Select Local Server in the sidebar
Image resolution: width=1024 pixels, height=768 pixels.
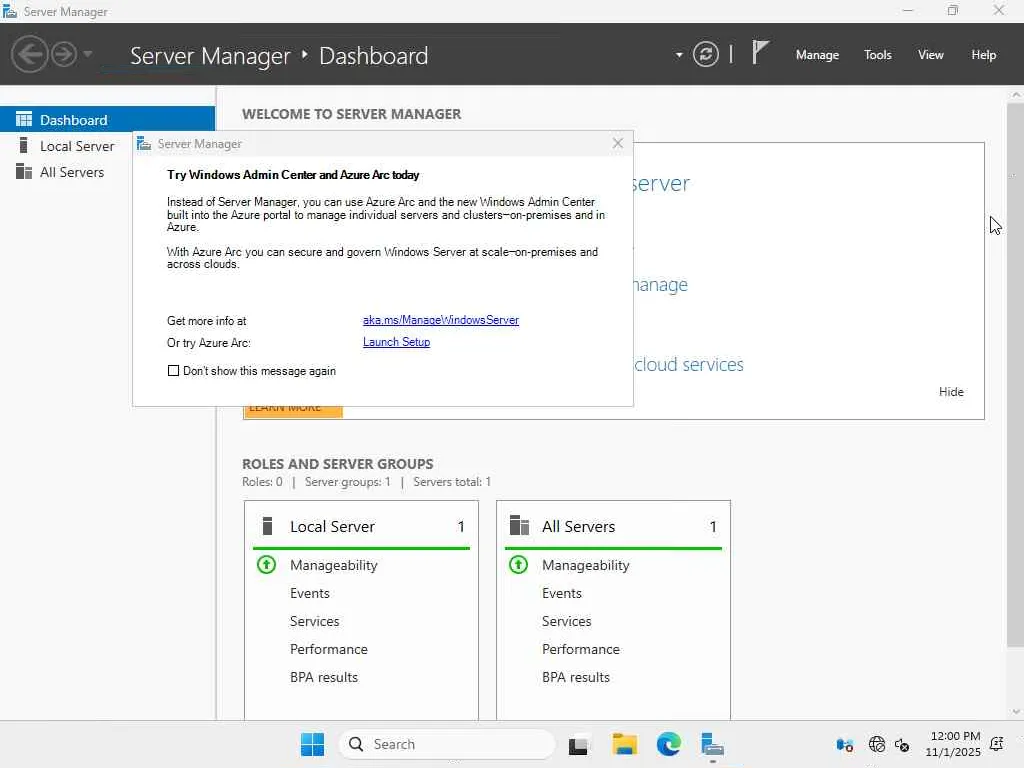click(77, 146)
